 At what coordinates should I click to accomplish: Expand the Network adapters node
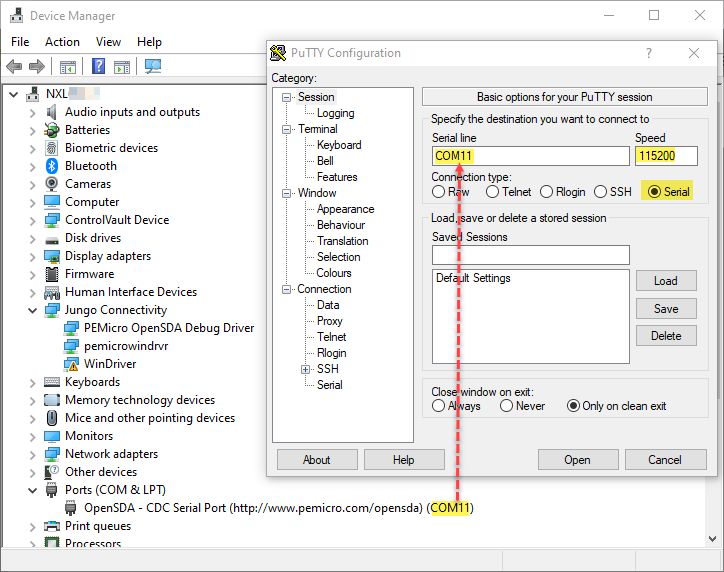(32, 454)
